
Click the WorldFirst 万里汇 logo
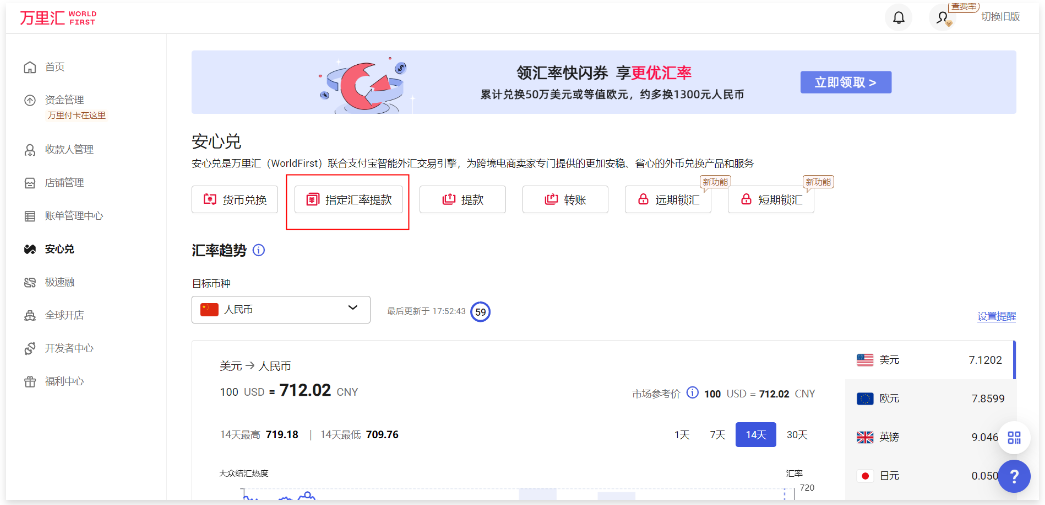pyautogui.click(x=57, y=17)
